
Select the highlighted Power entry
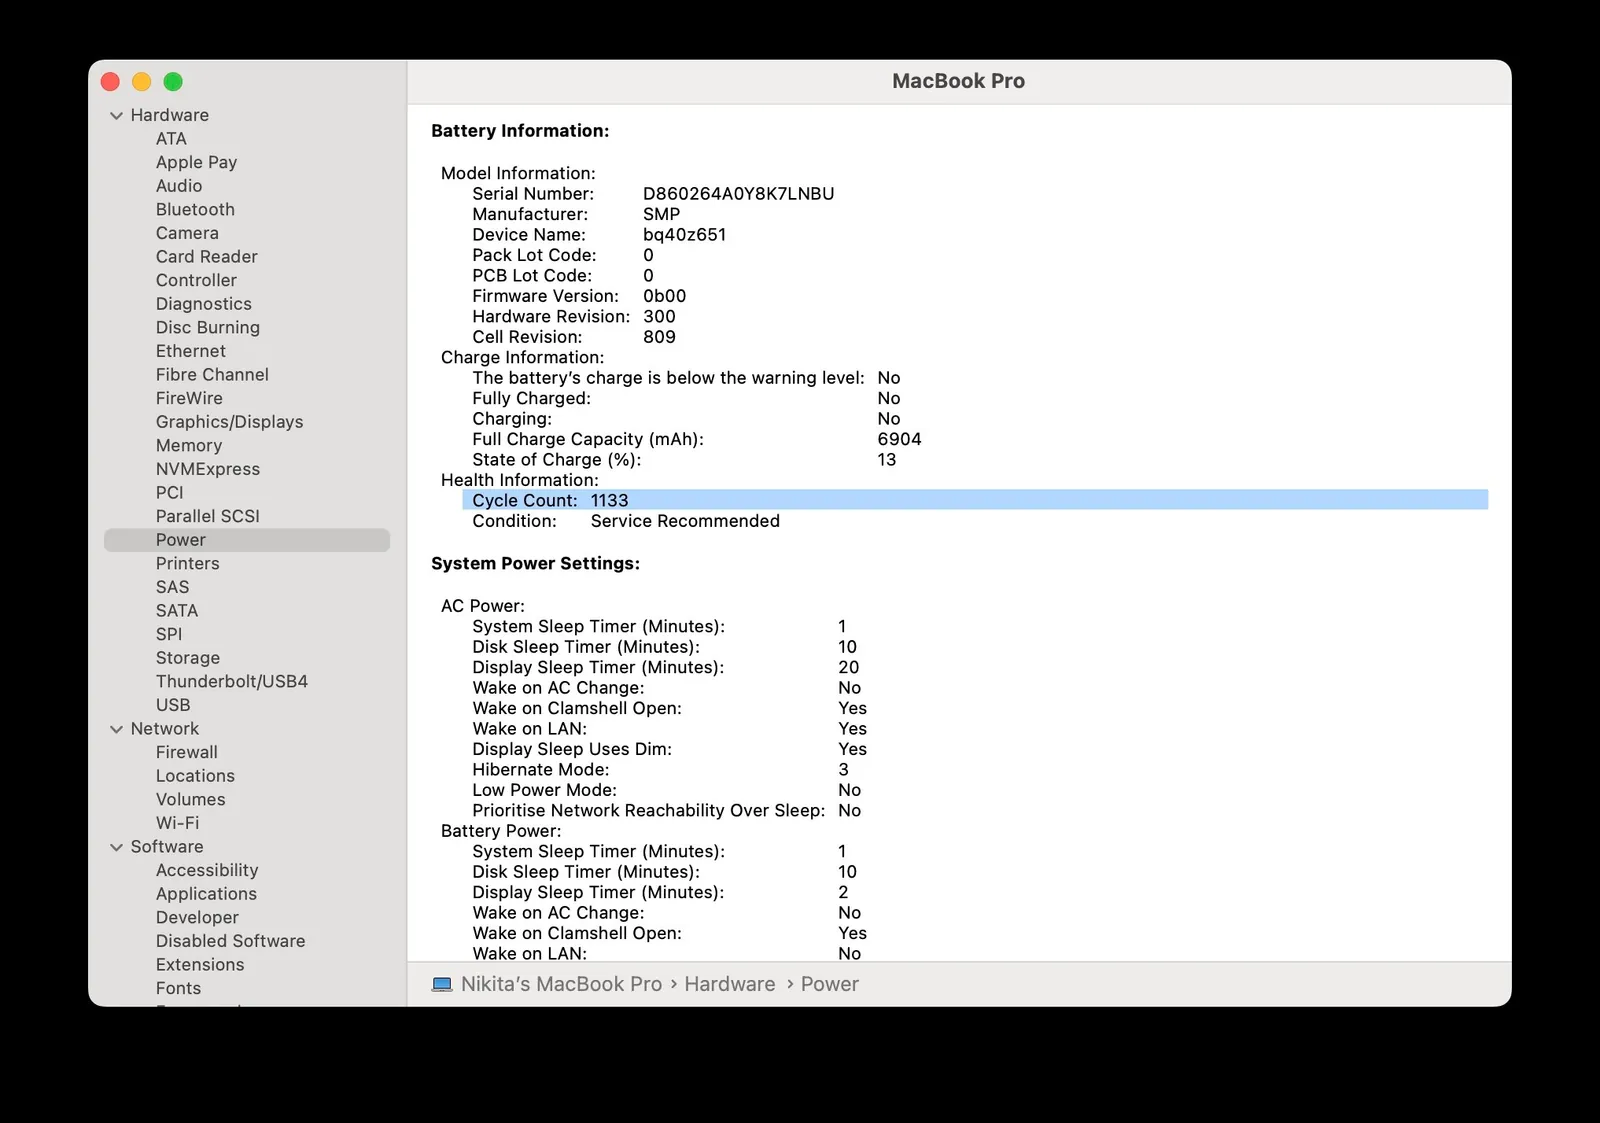click(x=247, y=540)
